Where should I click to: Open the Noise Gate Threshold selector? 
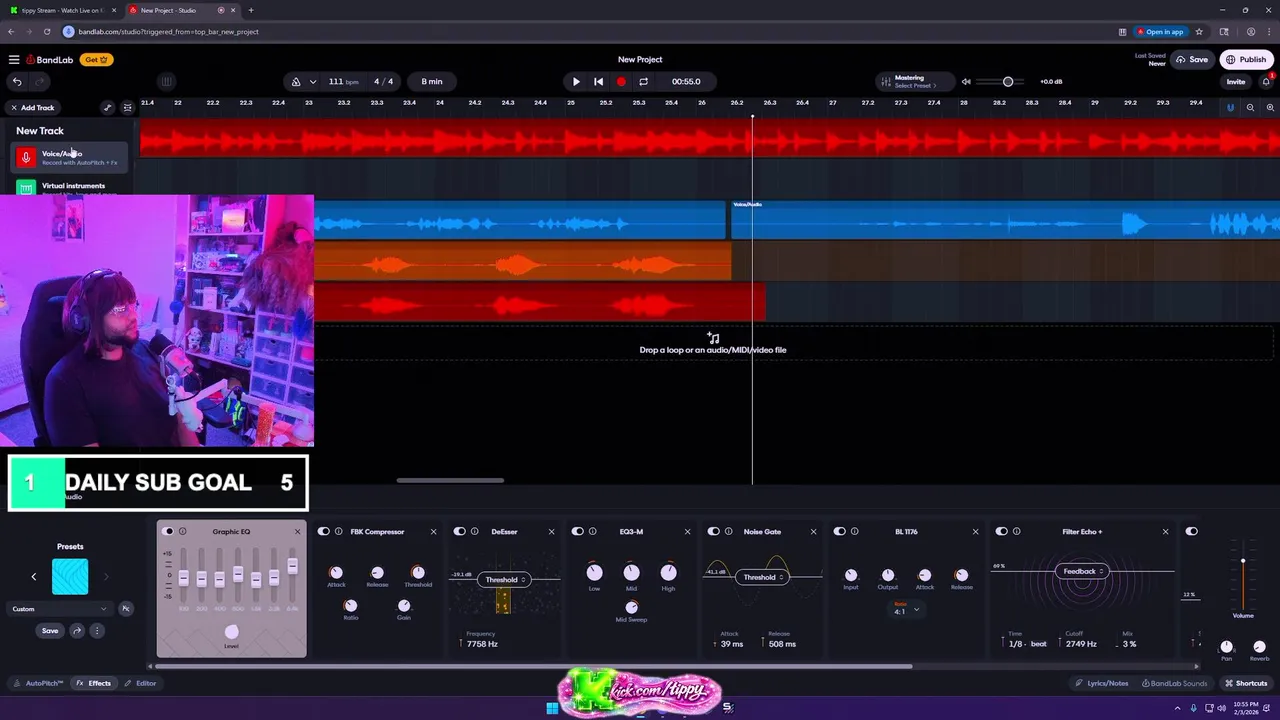click(x=763, y=577)
